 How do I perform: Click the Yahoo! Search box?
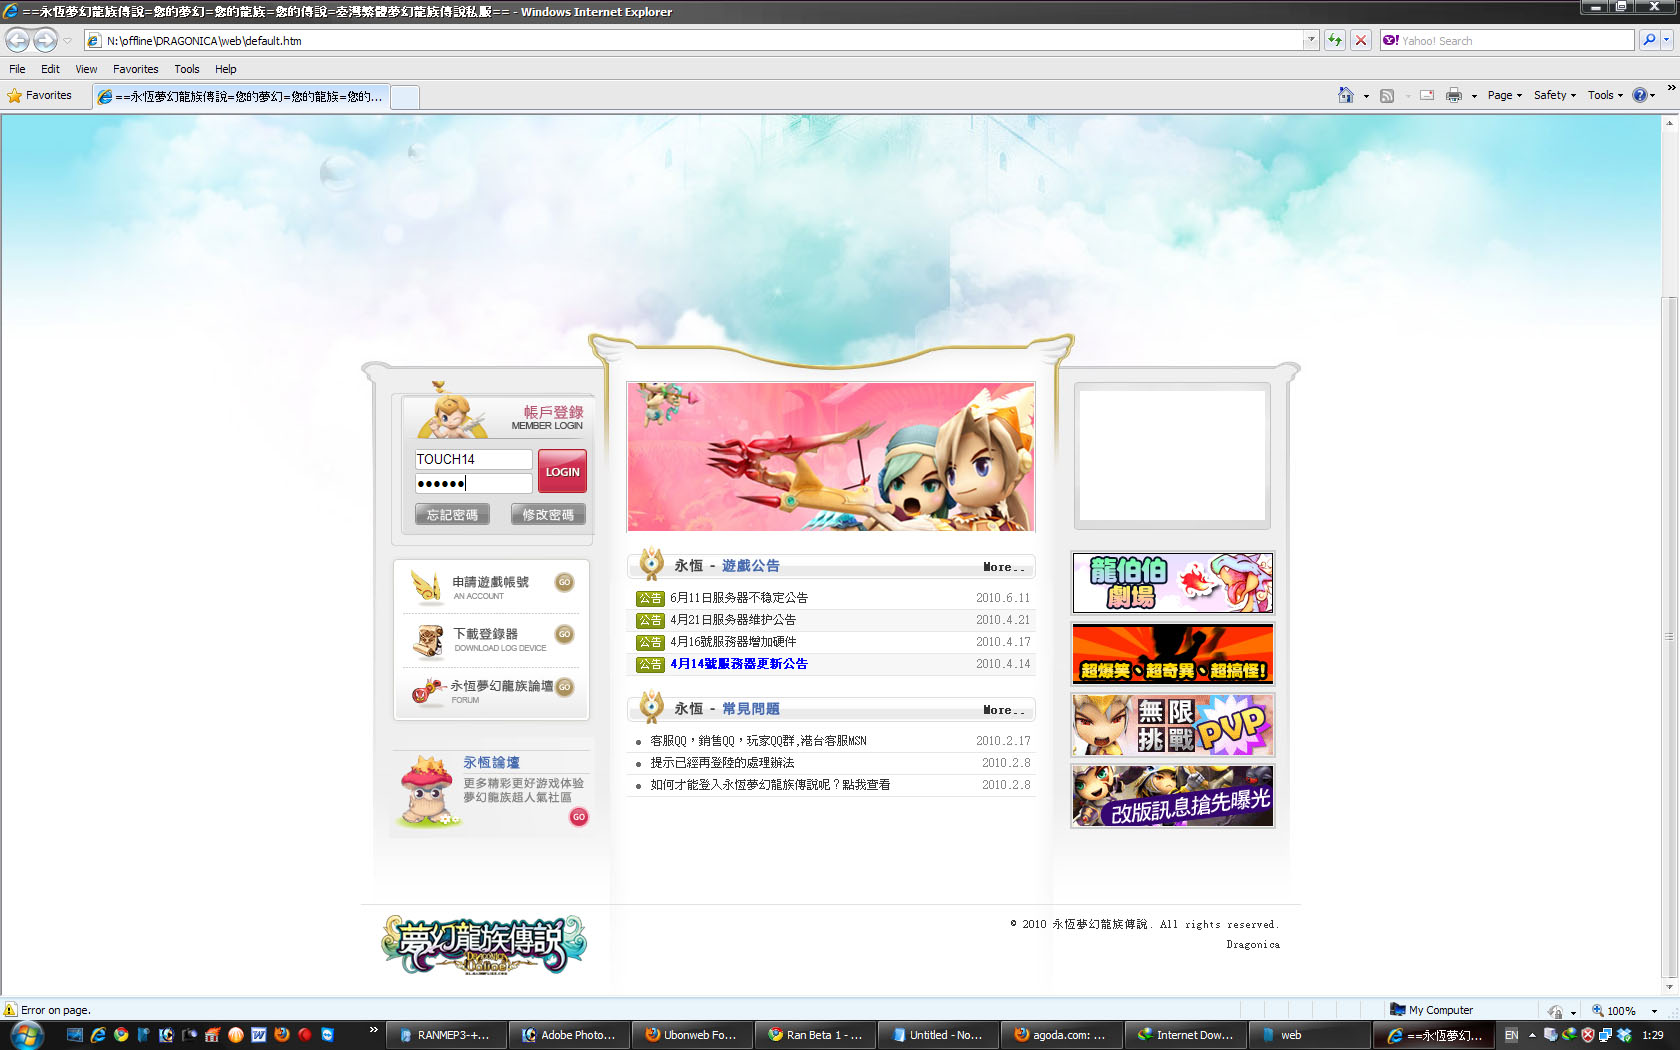pos(1507,40)
